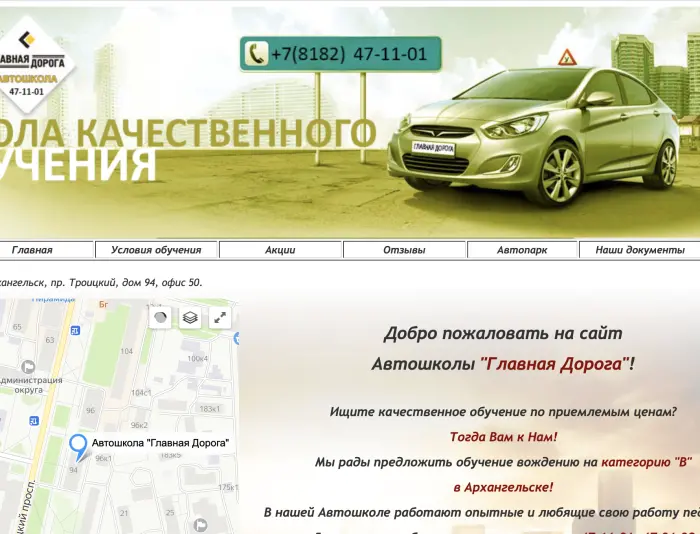Click the map label Автошкола "Главная Дорога"

tap(160, 443)
